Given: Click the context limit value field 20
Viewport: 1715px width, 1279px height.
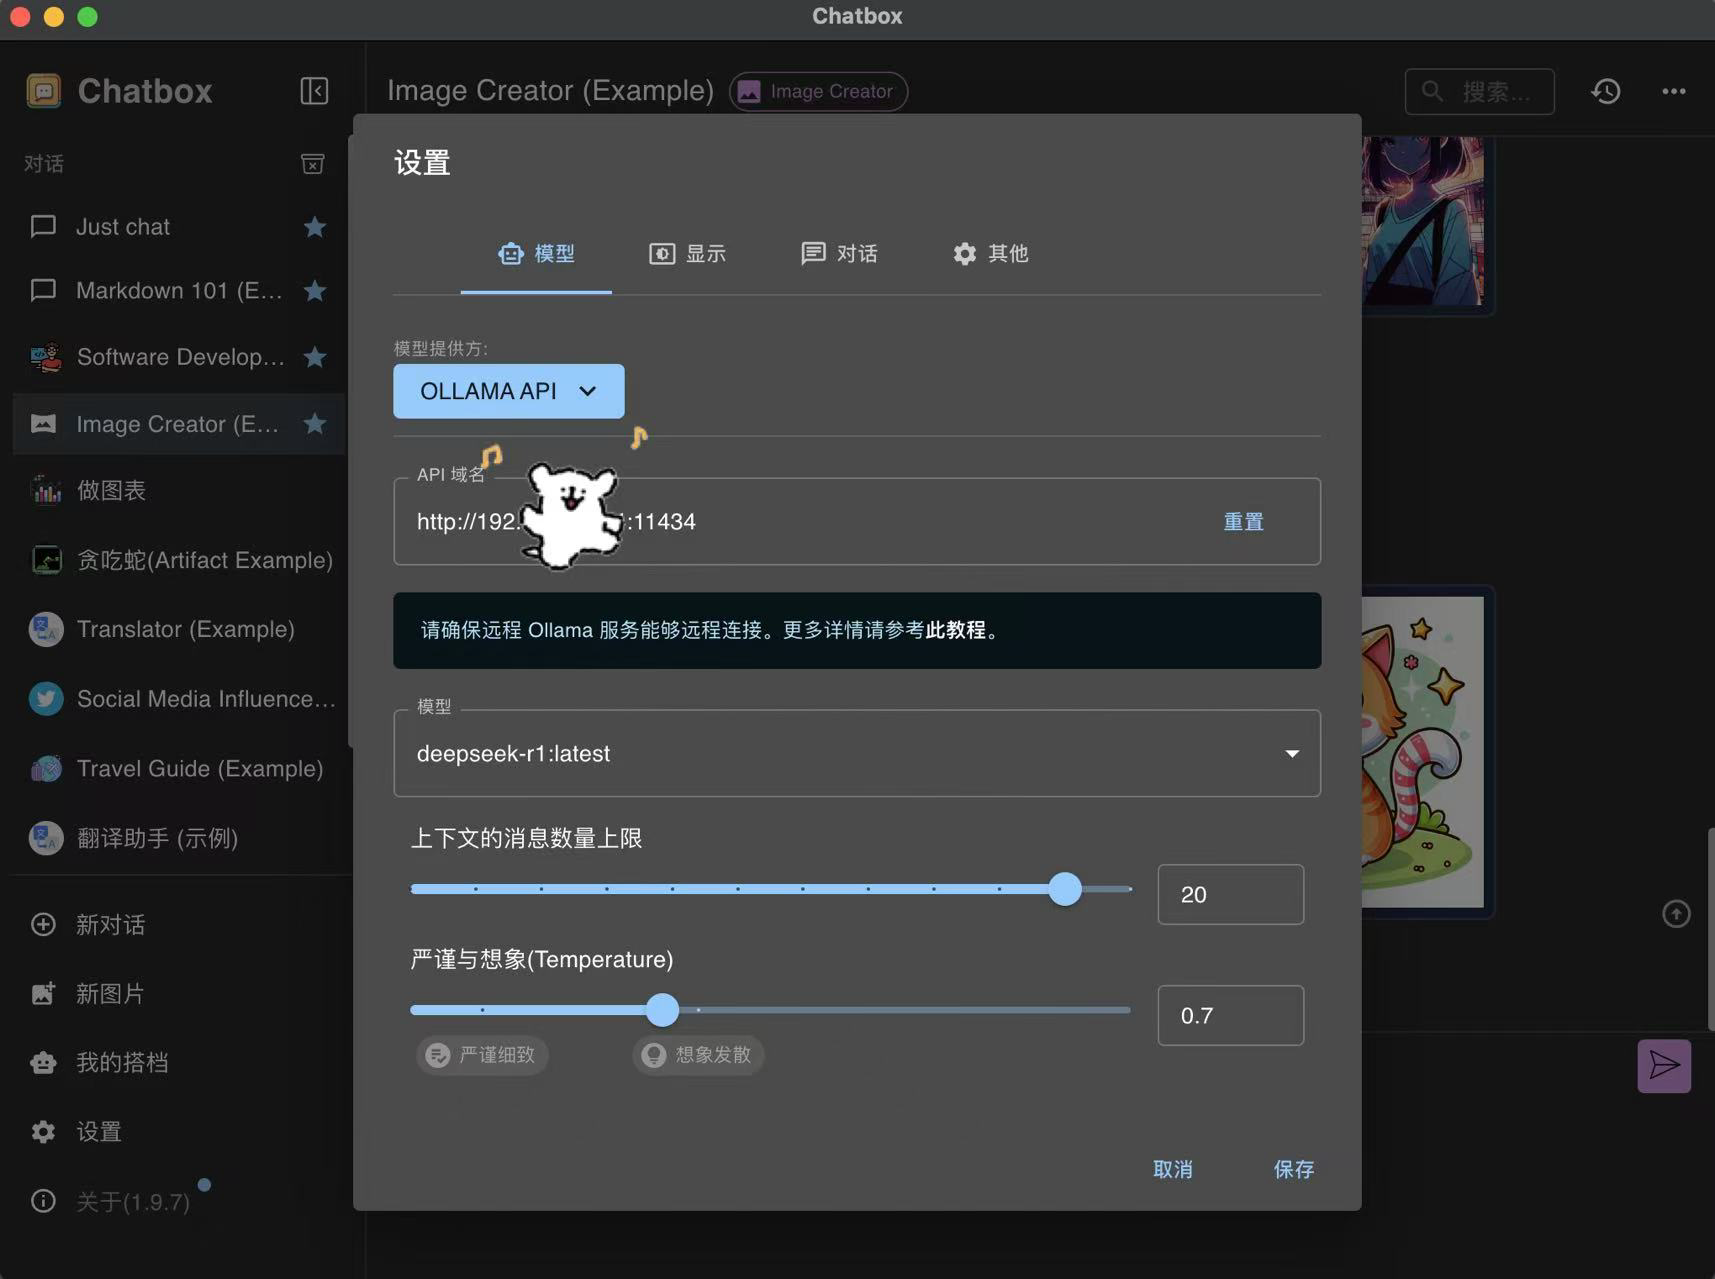Looking at the screenshot, I should [x=1230, y=894].
